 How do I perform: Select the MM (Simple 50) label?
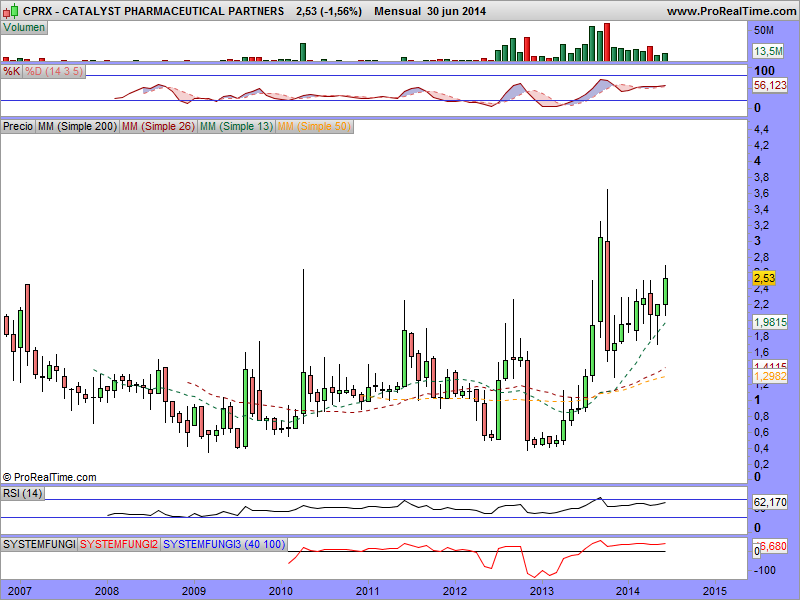pos(314,126)
